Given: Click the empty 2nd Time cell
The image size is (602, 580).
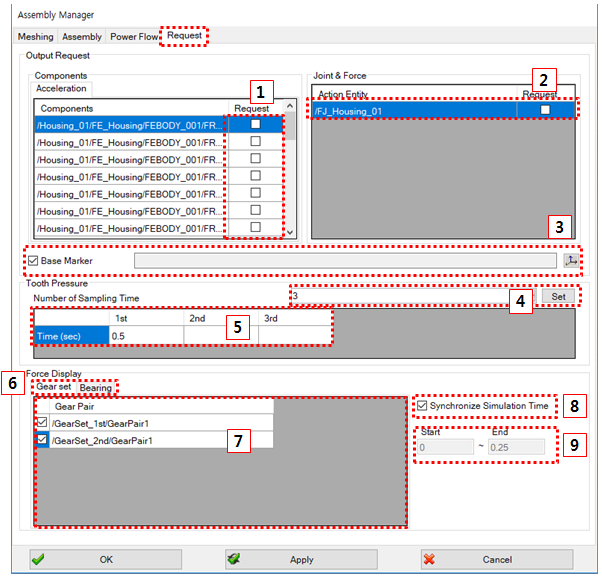Looking at the screenshot, I should (x=221, y=336).
